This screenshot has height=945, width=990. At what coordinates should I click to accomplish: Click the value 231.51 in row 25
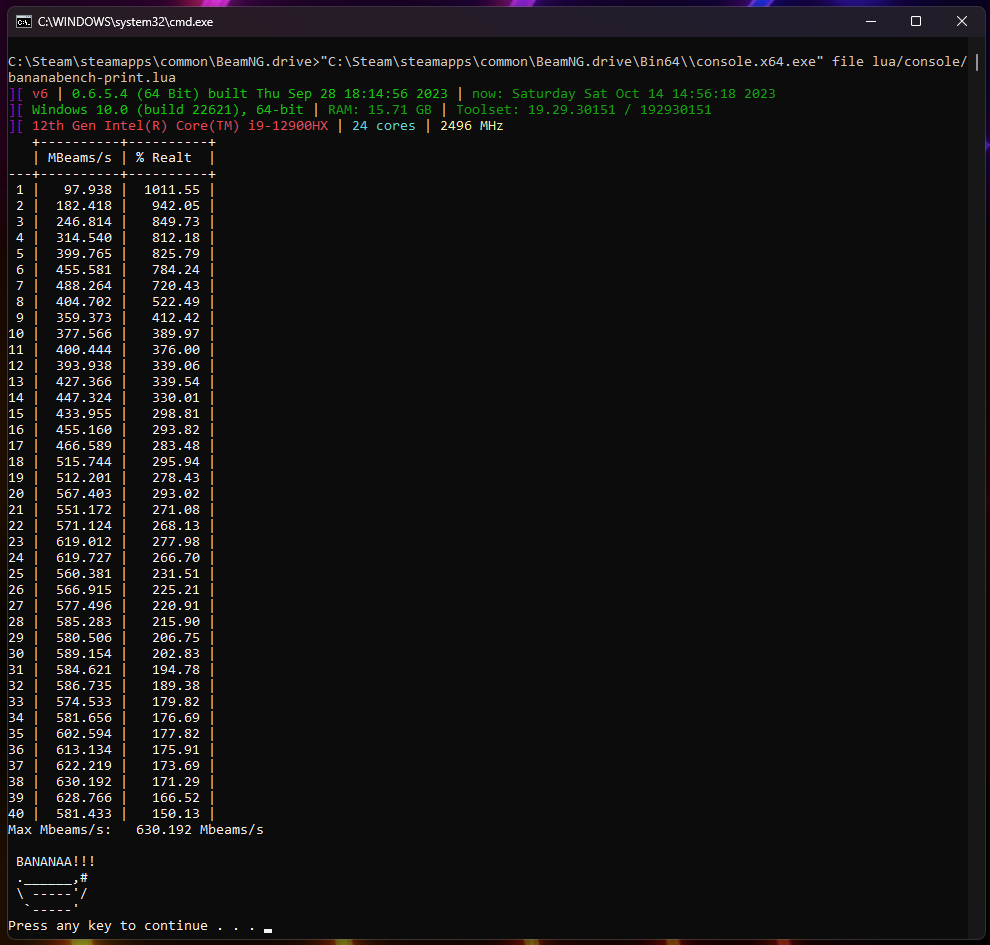click(x=176, y=574)
